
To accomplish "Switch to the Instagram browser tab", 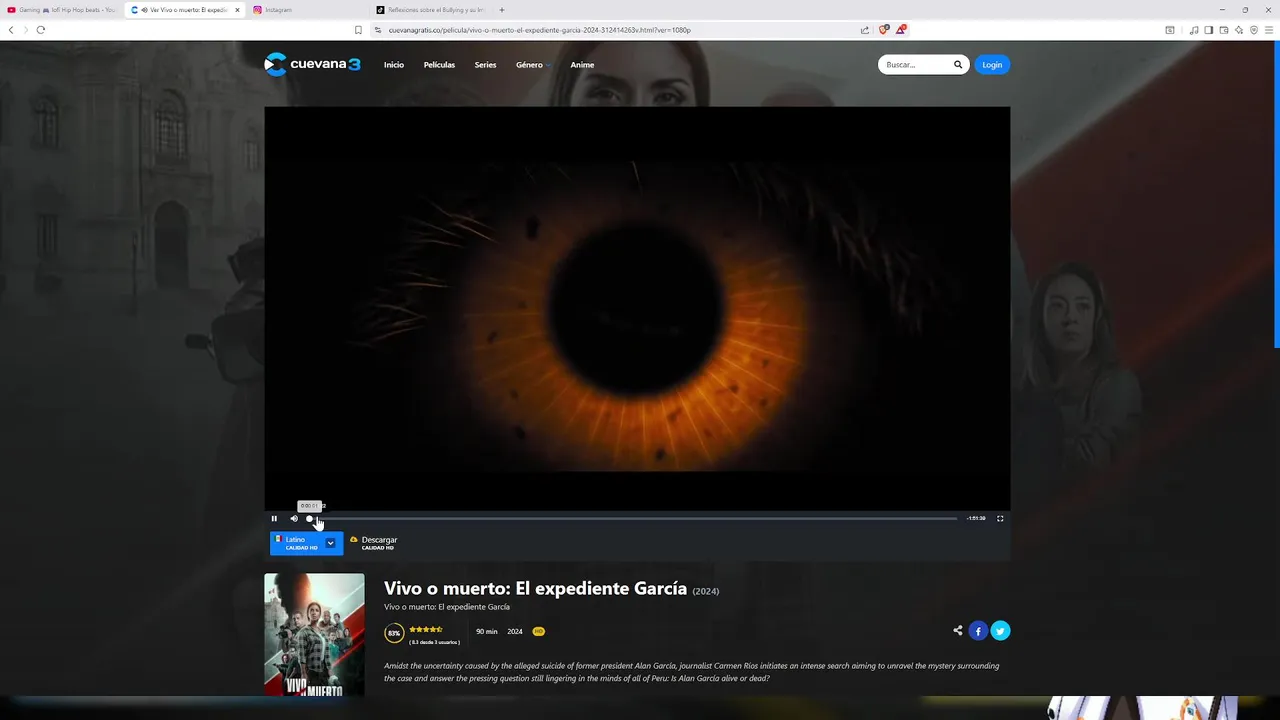I will pyautogui.click(x=306, y=10).
